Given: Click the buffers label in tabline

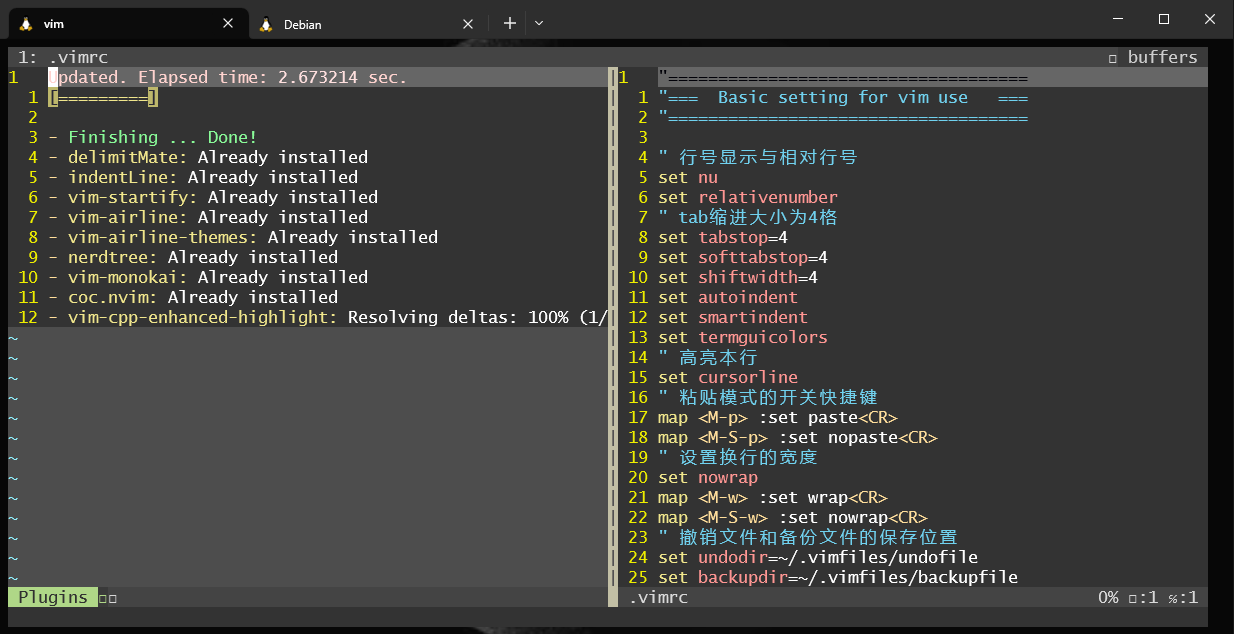Looking at the screenshot, I should pyautogui.click(x=1161, y=57).
